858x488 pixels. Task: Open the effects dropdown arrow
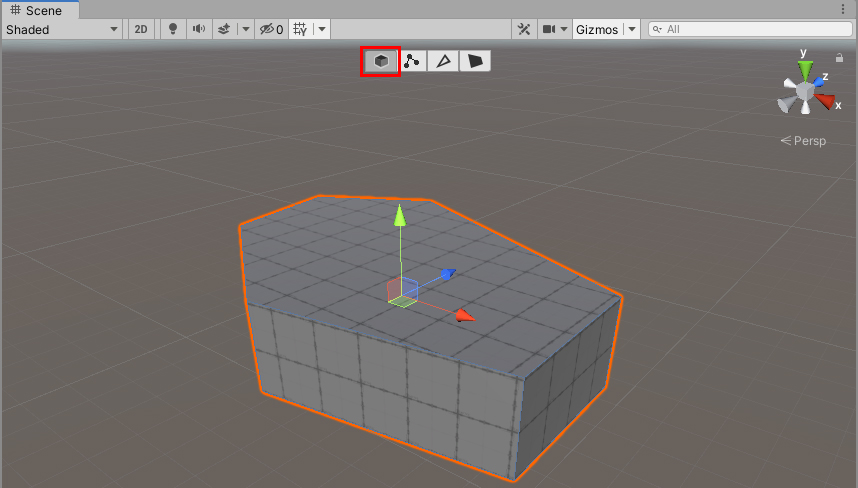(x=246, y=30)
